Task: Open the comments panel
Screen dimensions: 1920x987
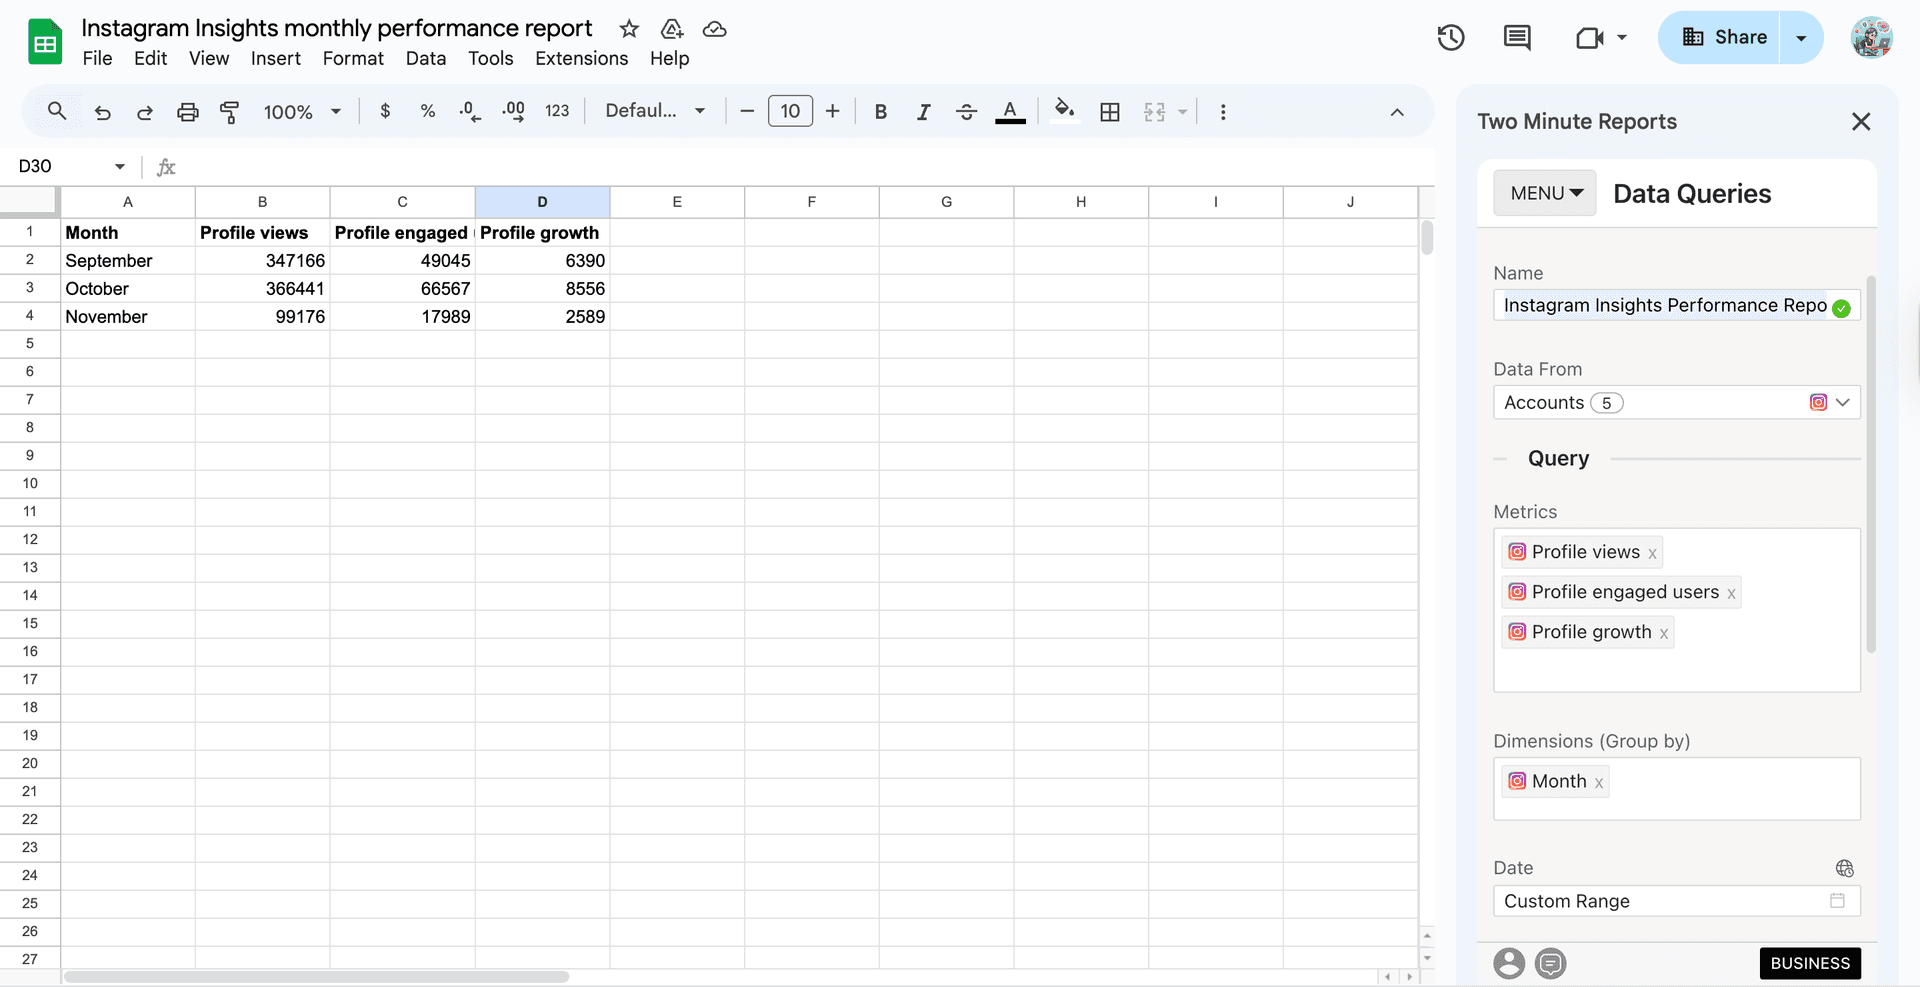Action: pos(1516,37)
